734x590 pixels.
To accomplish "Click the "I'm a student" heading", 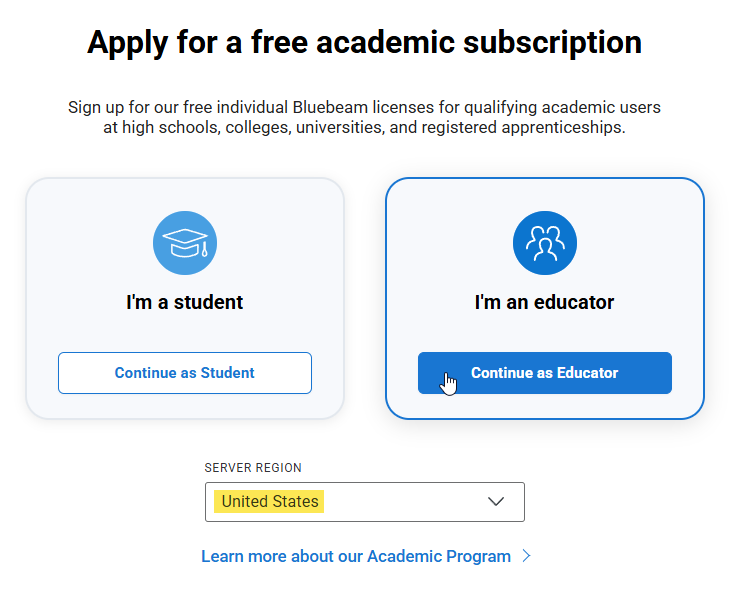I will click(185, 302).
